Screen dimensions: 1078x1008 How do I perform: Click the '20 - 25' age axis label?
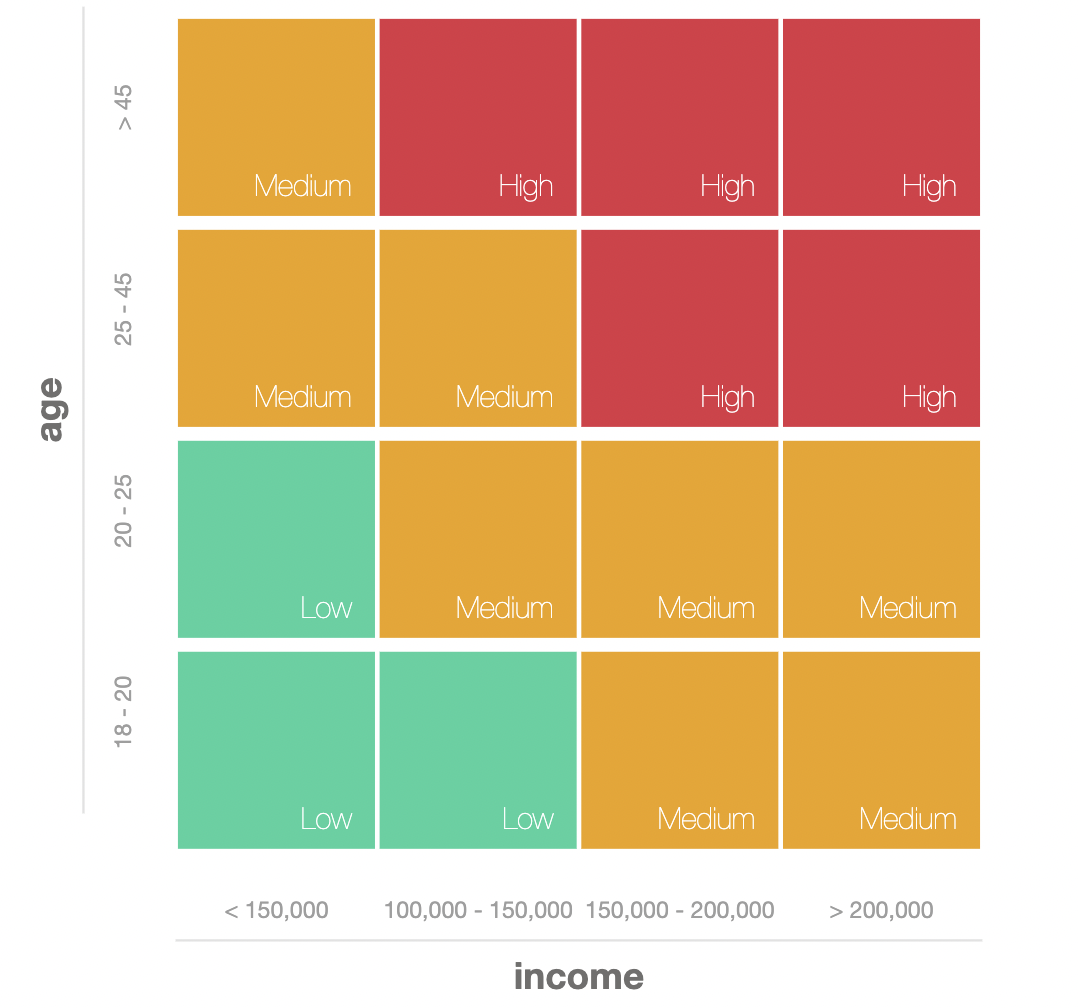point(124,511)
